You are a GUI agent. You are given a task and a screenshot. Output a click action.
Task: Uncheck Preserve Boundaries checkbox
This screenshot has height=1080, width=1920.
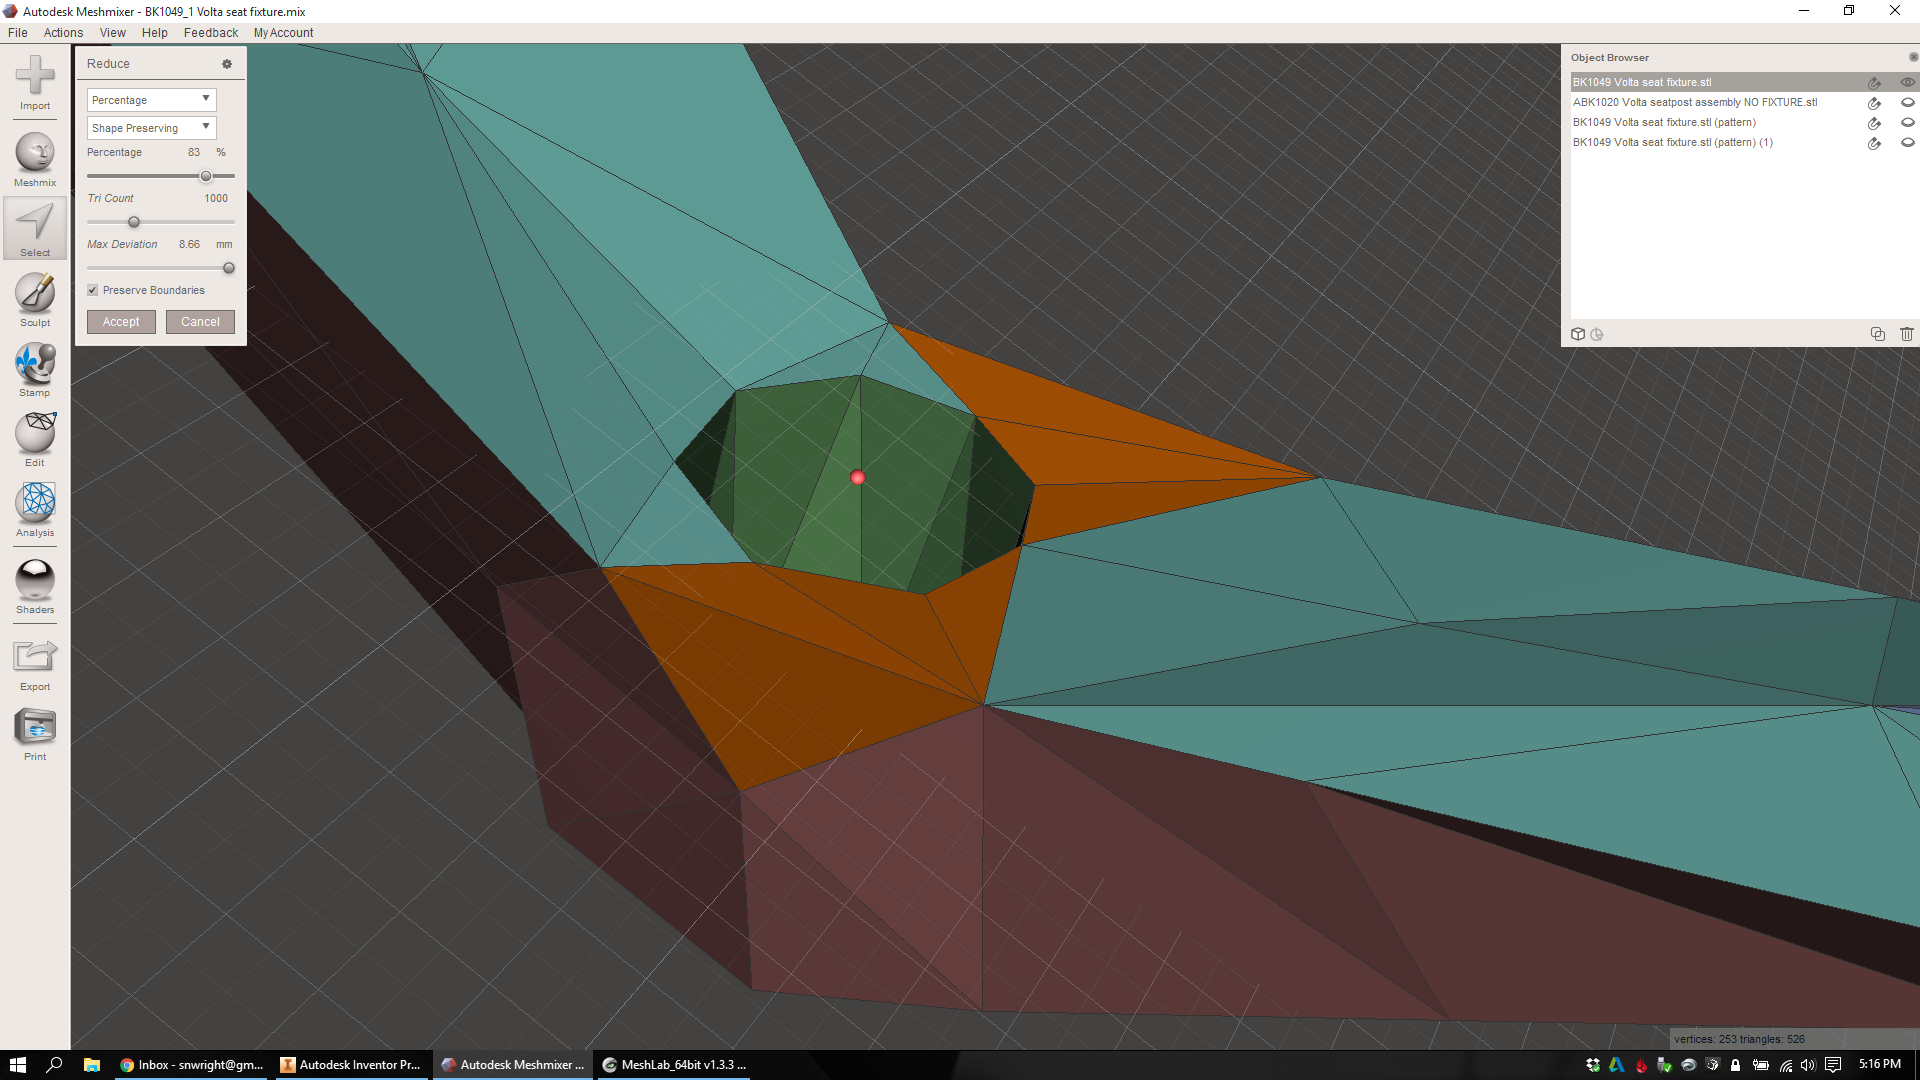pyautogui.click(x=93, y=290)
